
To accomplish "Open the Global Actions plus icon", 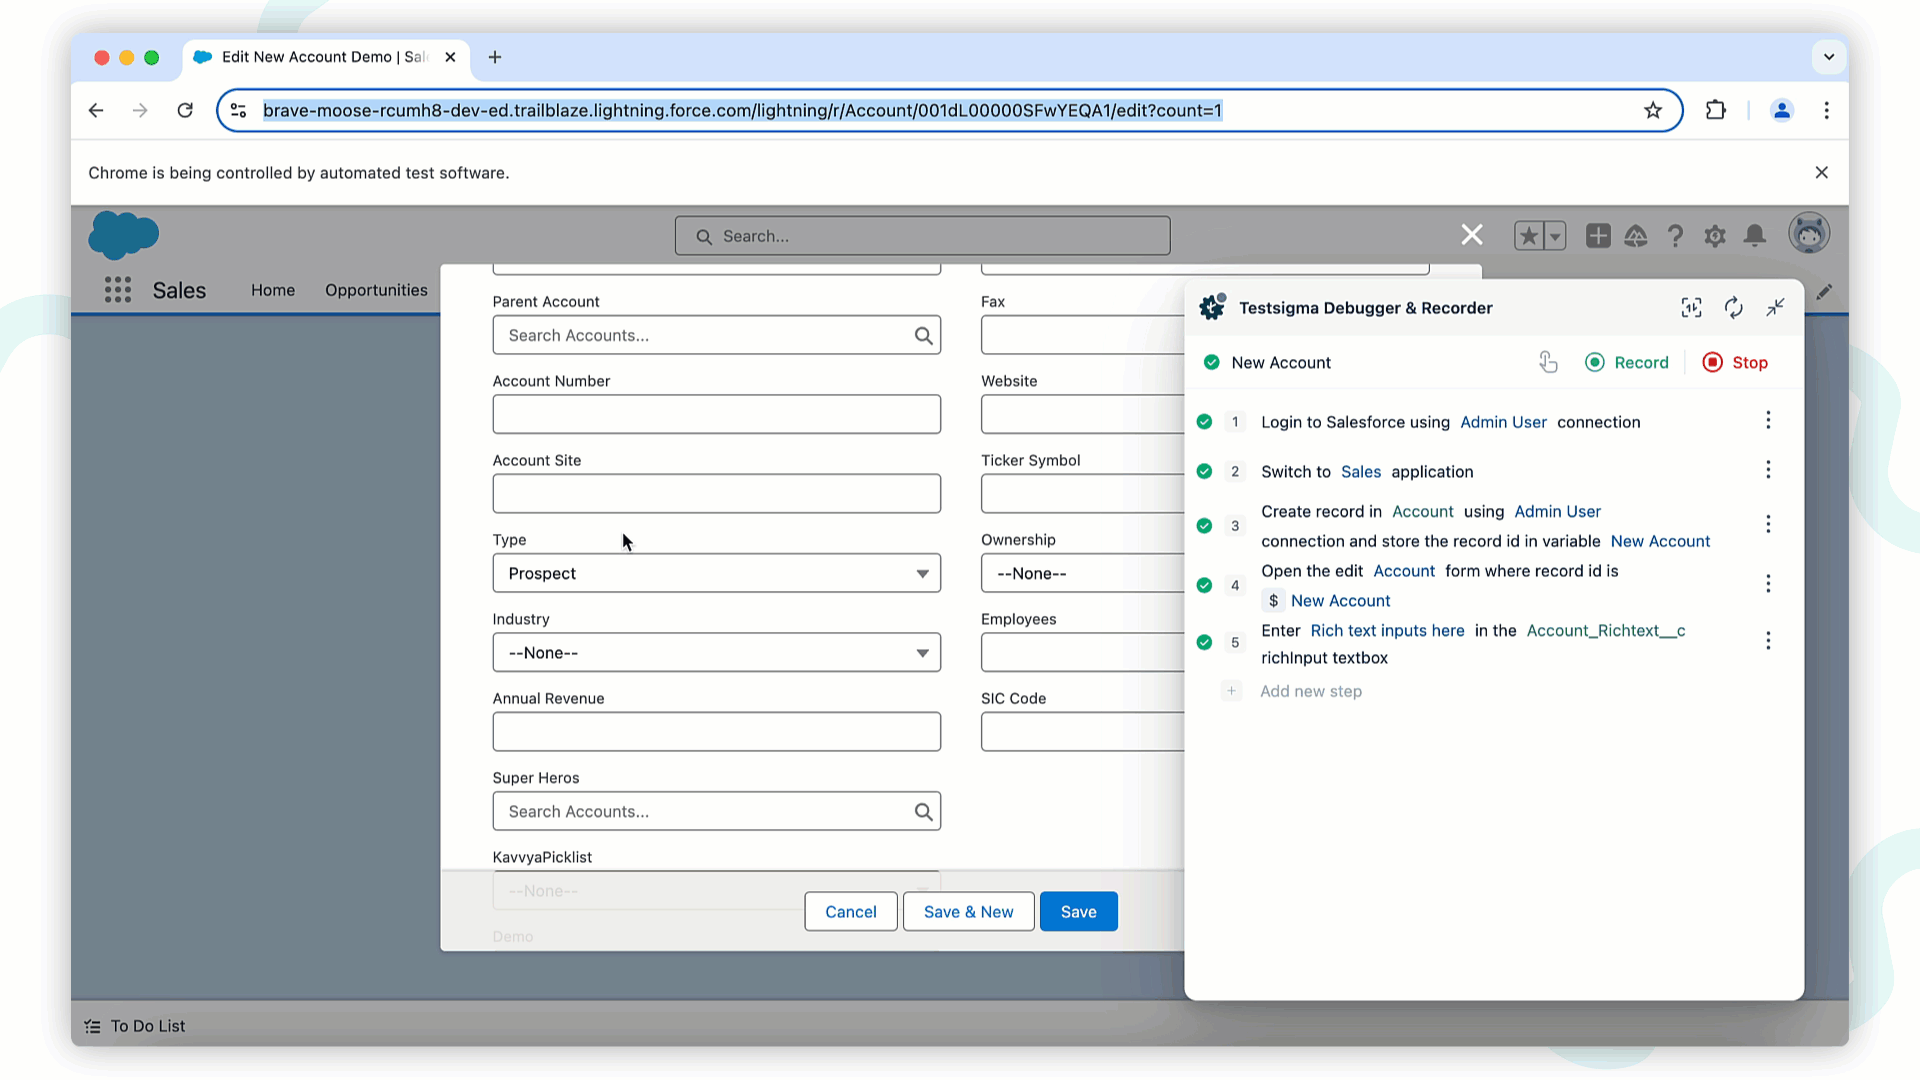I will (1598, 236).
